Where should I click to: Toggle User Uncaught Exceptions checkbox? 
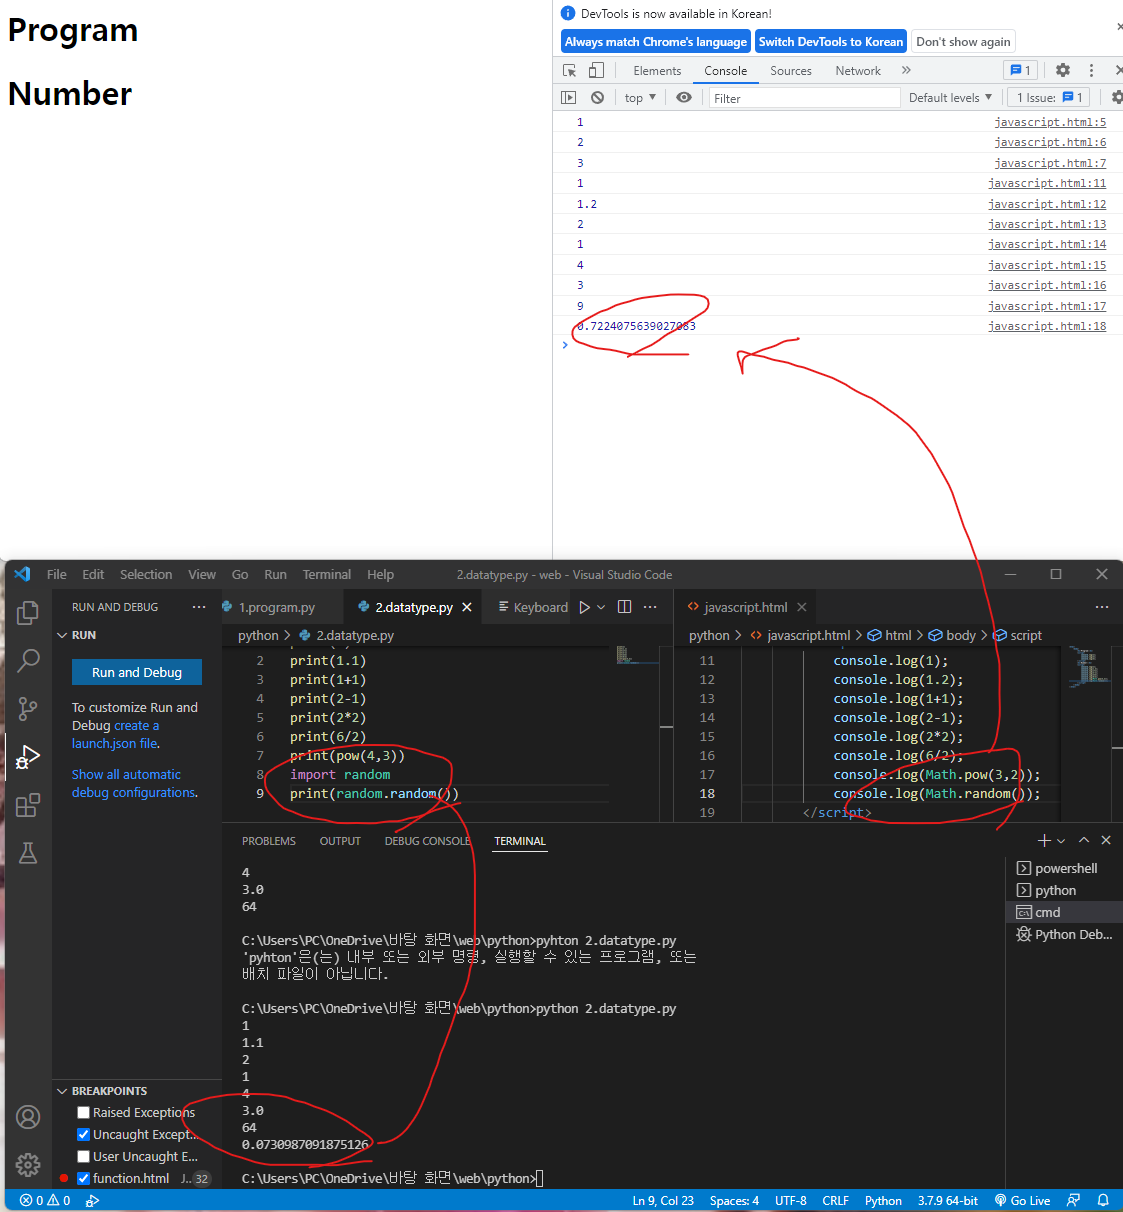(84, 1156)
